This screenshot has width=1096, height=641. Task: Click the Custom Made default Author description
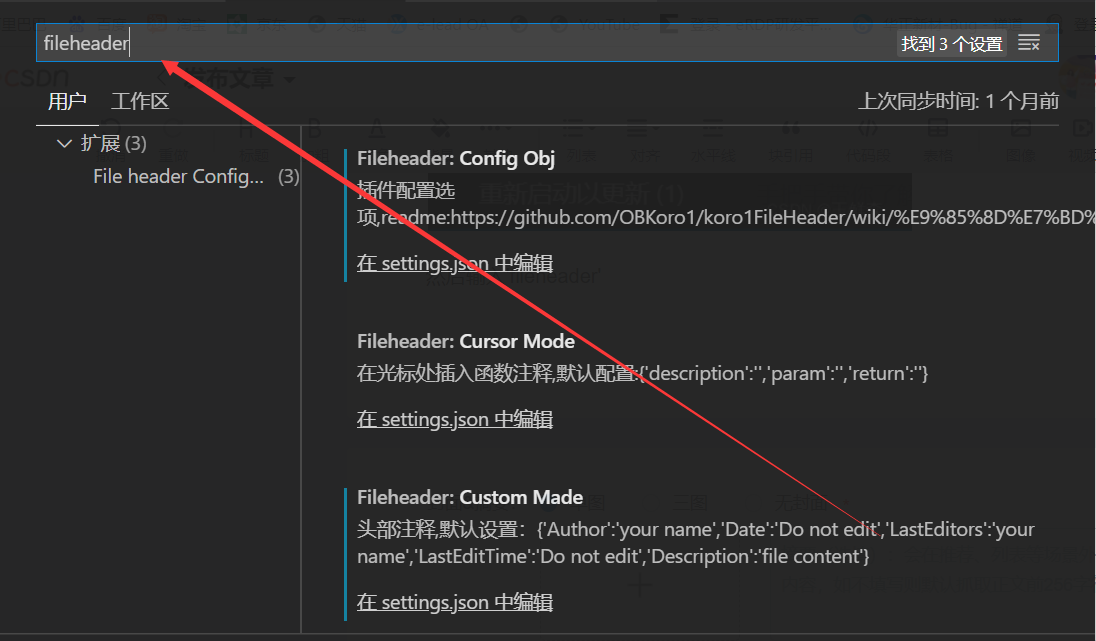click(695, 542)
